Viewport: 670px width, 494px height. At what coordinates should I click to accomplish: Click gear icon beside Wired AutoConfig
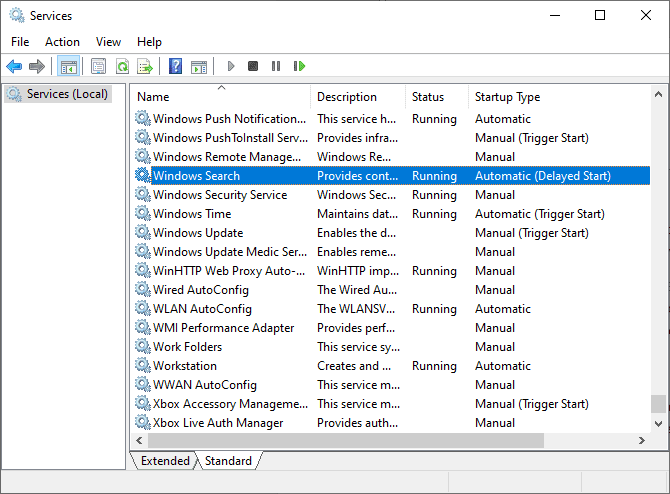click(143, 289)
